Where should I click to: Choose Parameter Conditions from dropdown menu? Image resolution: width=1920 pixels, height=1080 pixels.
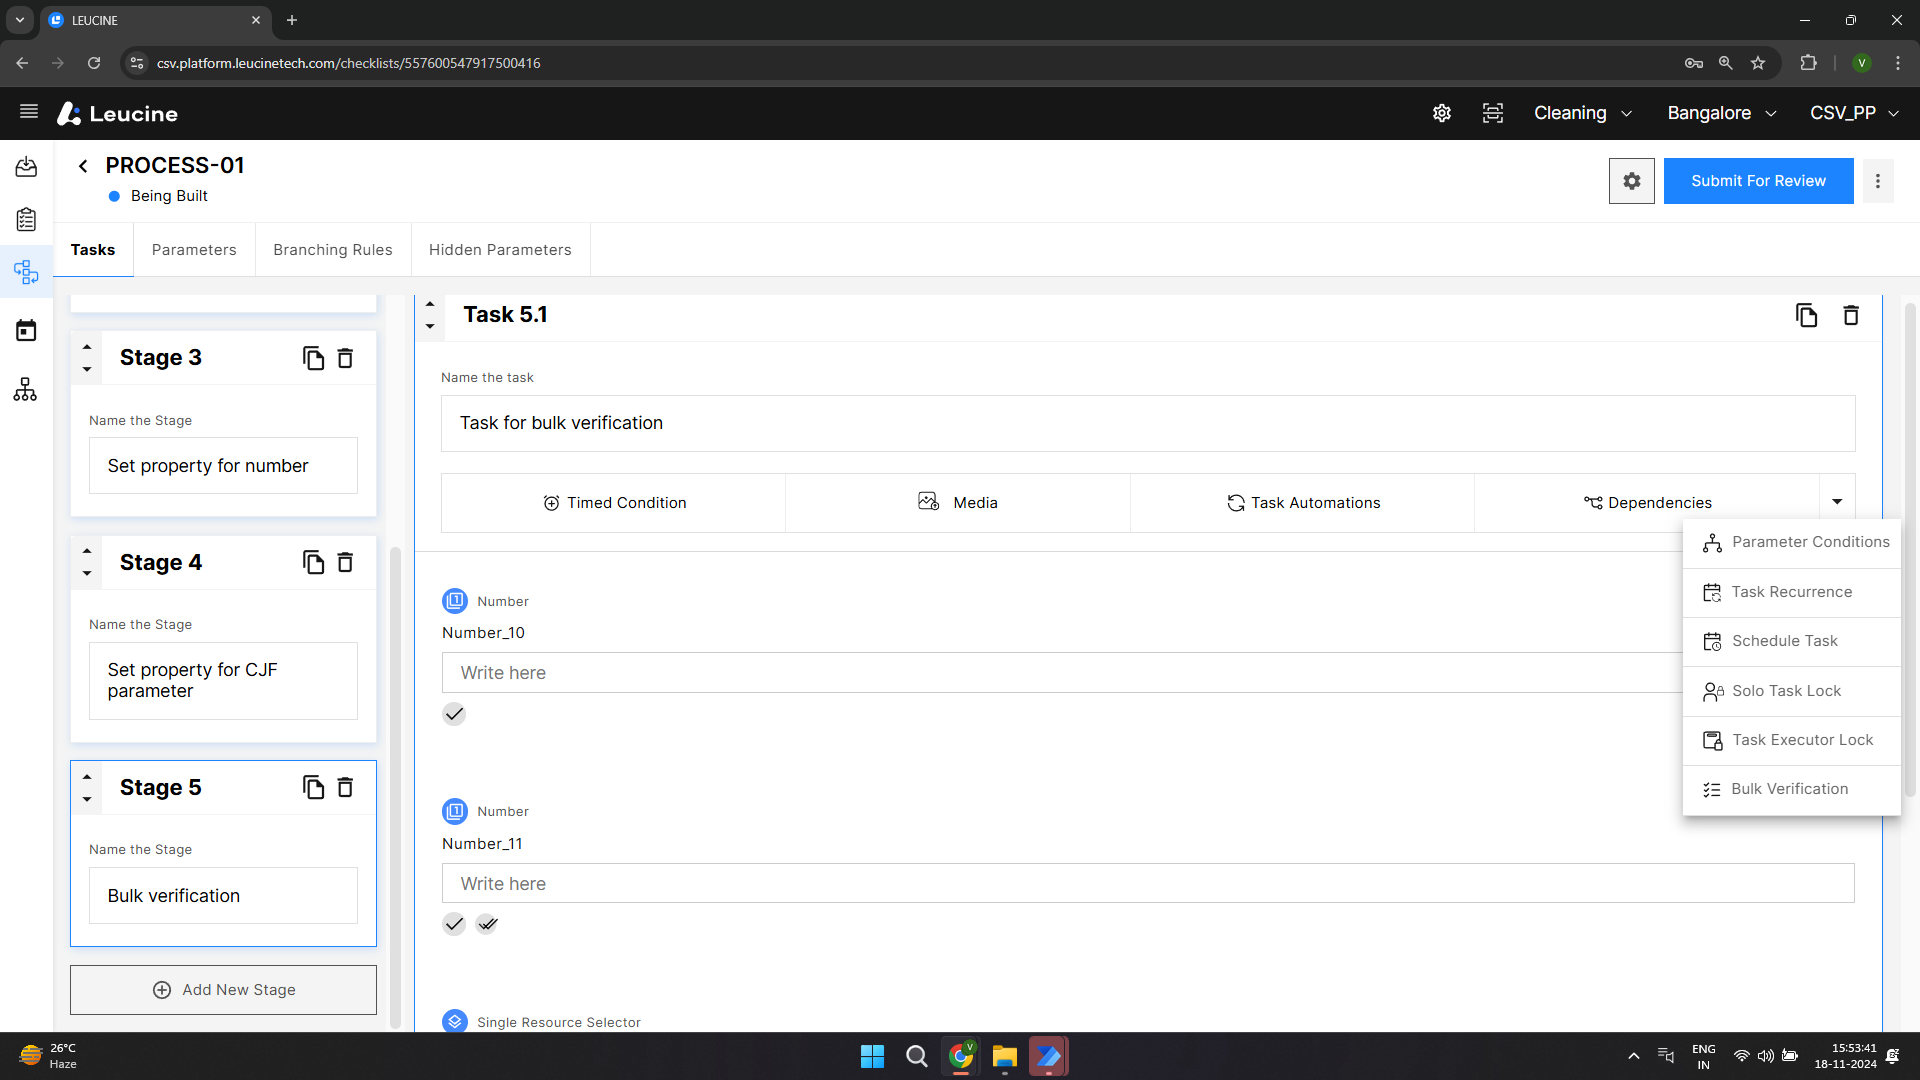pos(1792,542)
